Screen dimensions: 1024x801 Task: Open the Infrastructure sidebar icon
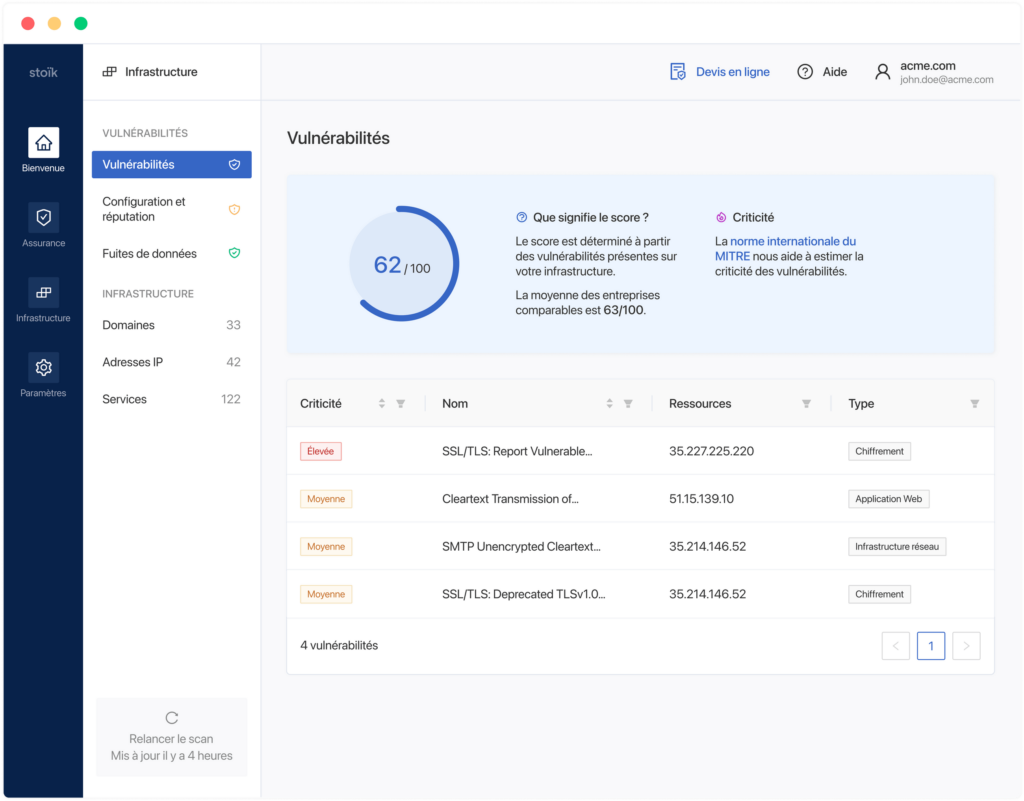(x=43, y=292)
